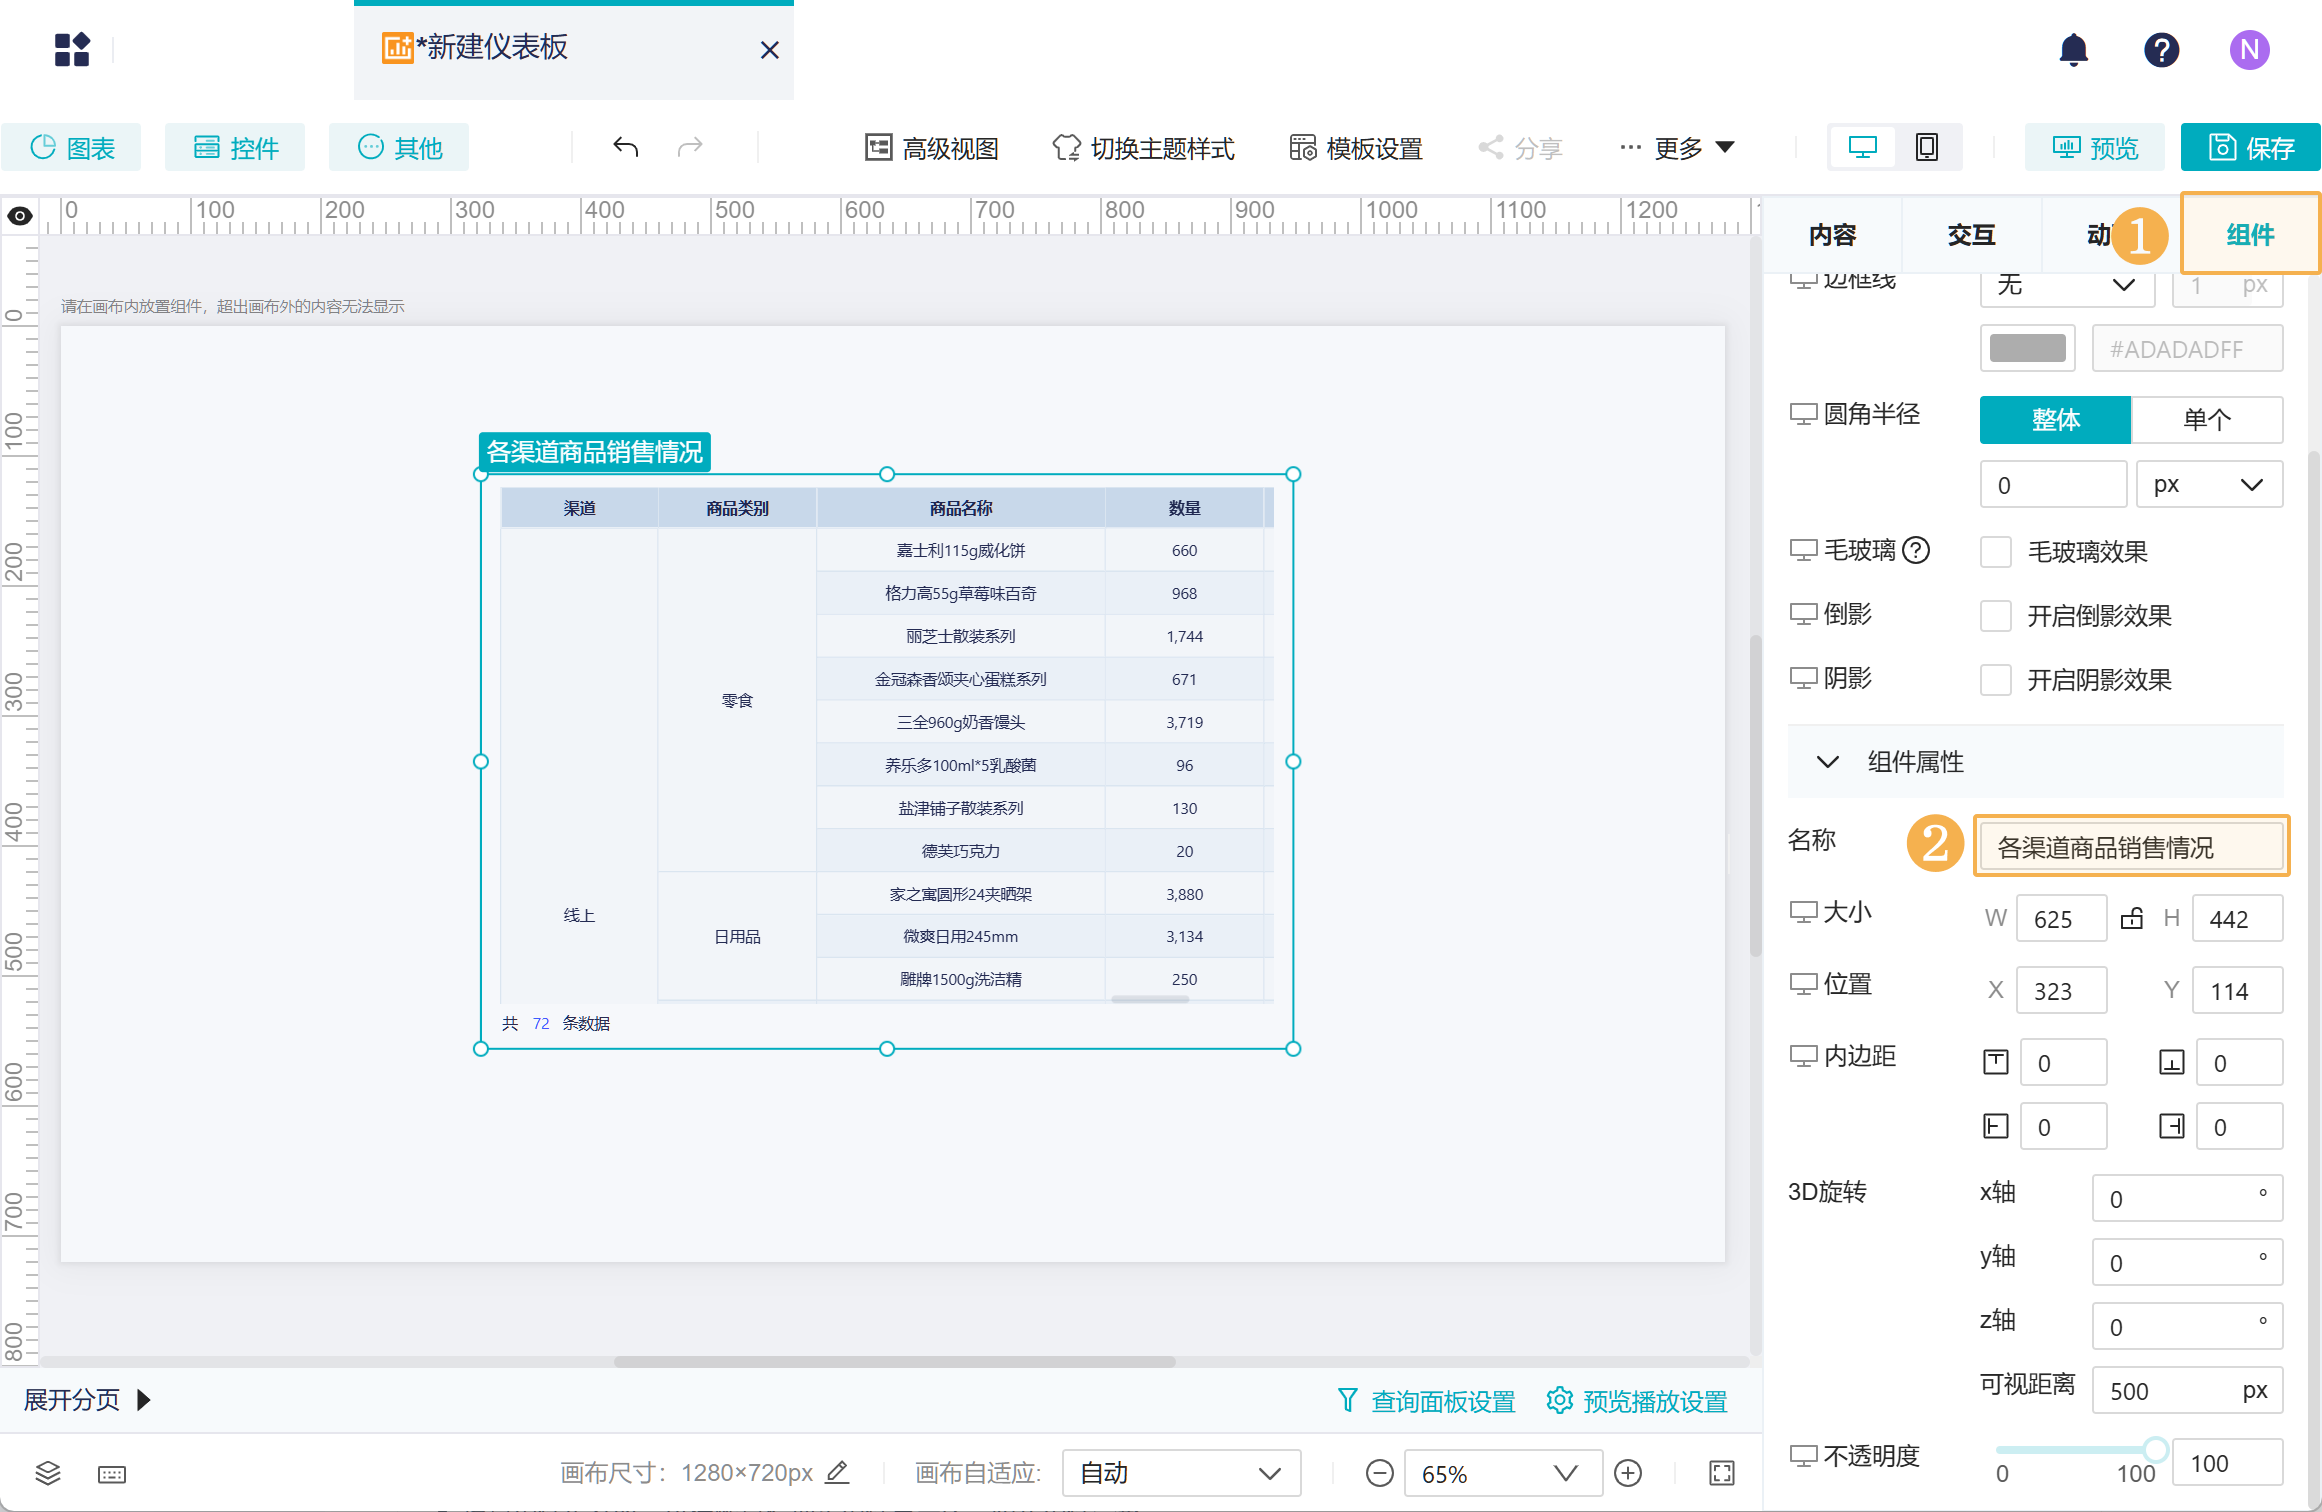Edit canvas size pencil icon
This screenshot has width=2322, height=1512.
point(838,1472)
